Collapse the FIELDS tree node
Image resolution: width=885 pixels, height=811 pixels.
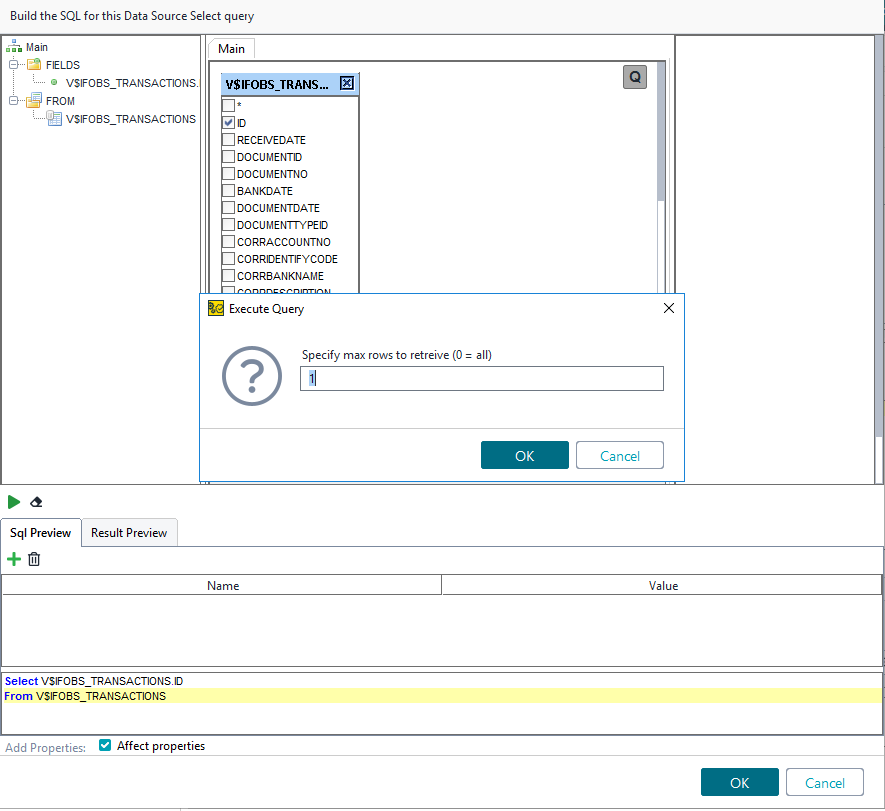[x=14, y=65]
